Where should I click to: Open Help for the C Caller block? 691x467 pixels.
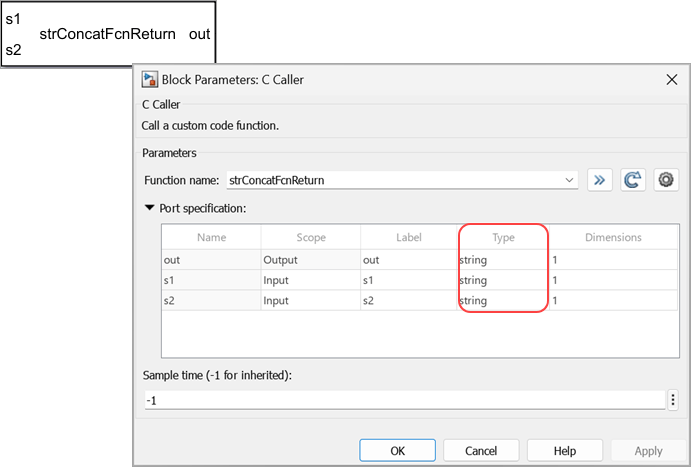(x=564, y=451)
